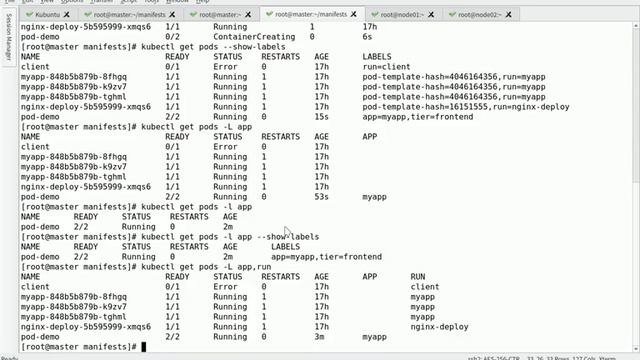The height and width of the screenshot is (360, 640).
Task: Click the pod-demo age value '3m'
Action: point(319,337)
